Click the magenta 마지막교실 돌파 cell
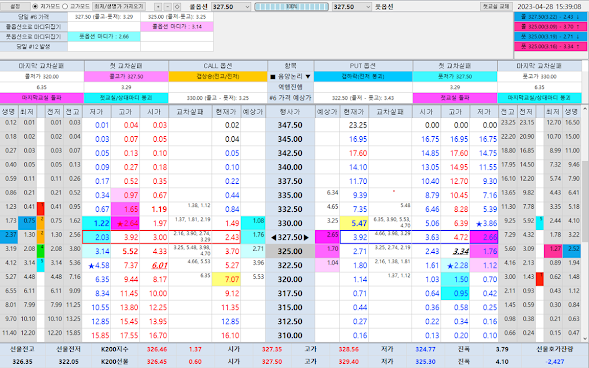This screenshot has width=589, height=368. pyautogui.click(x=42, y=98)
